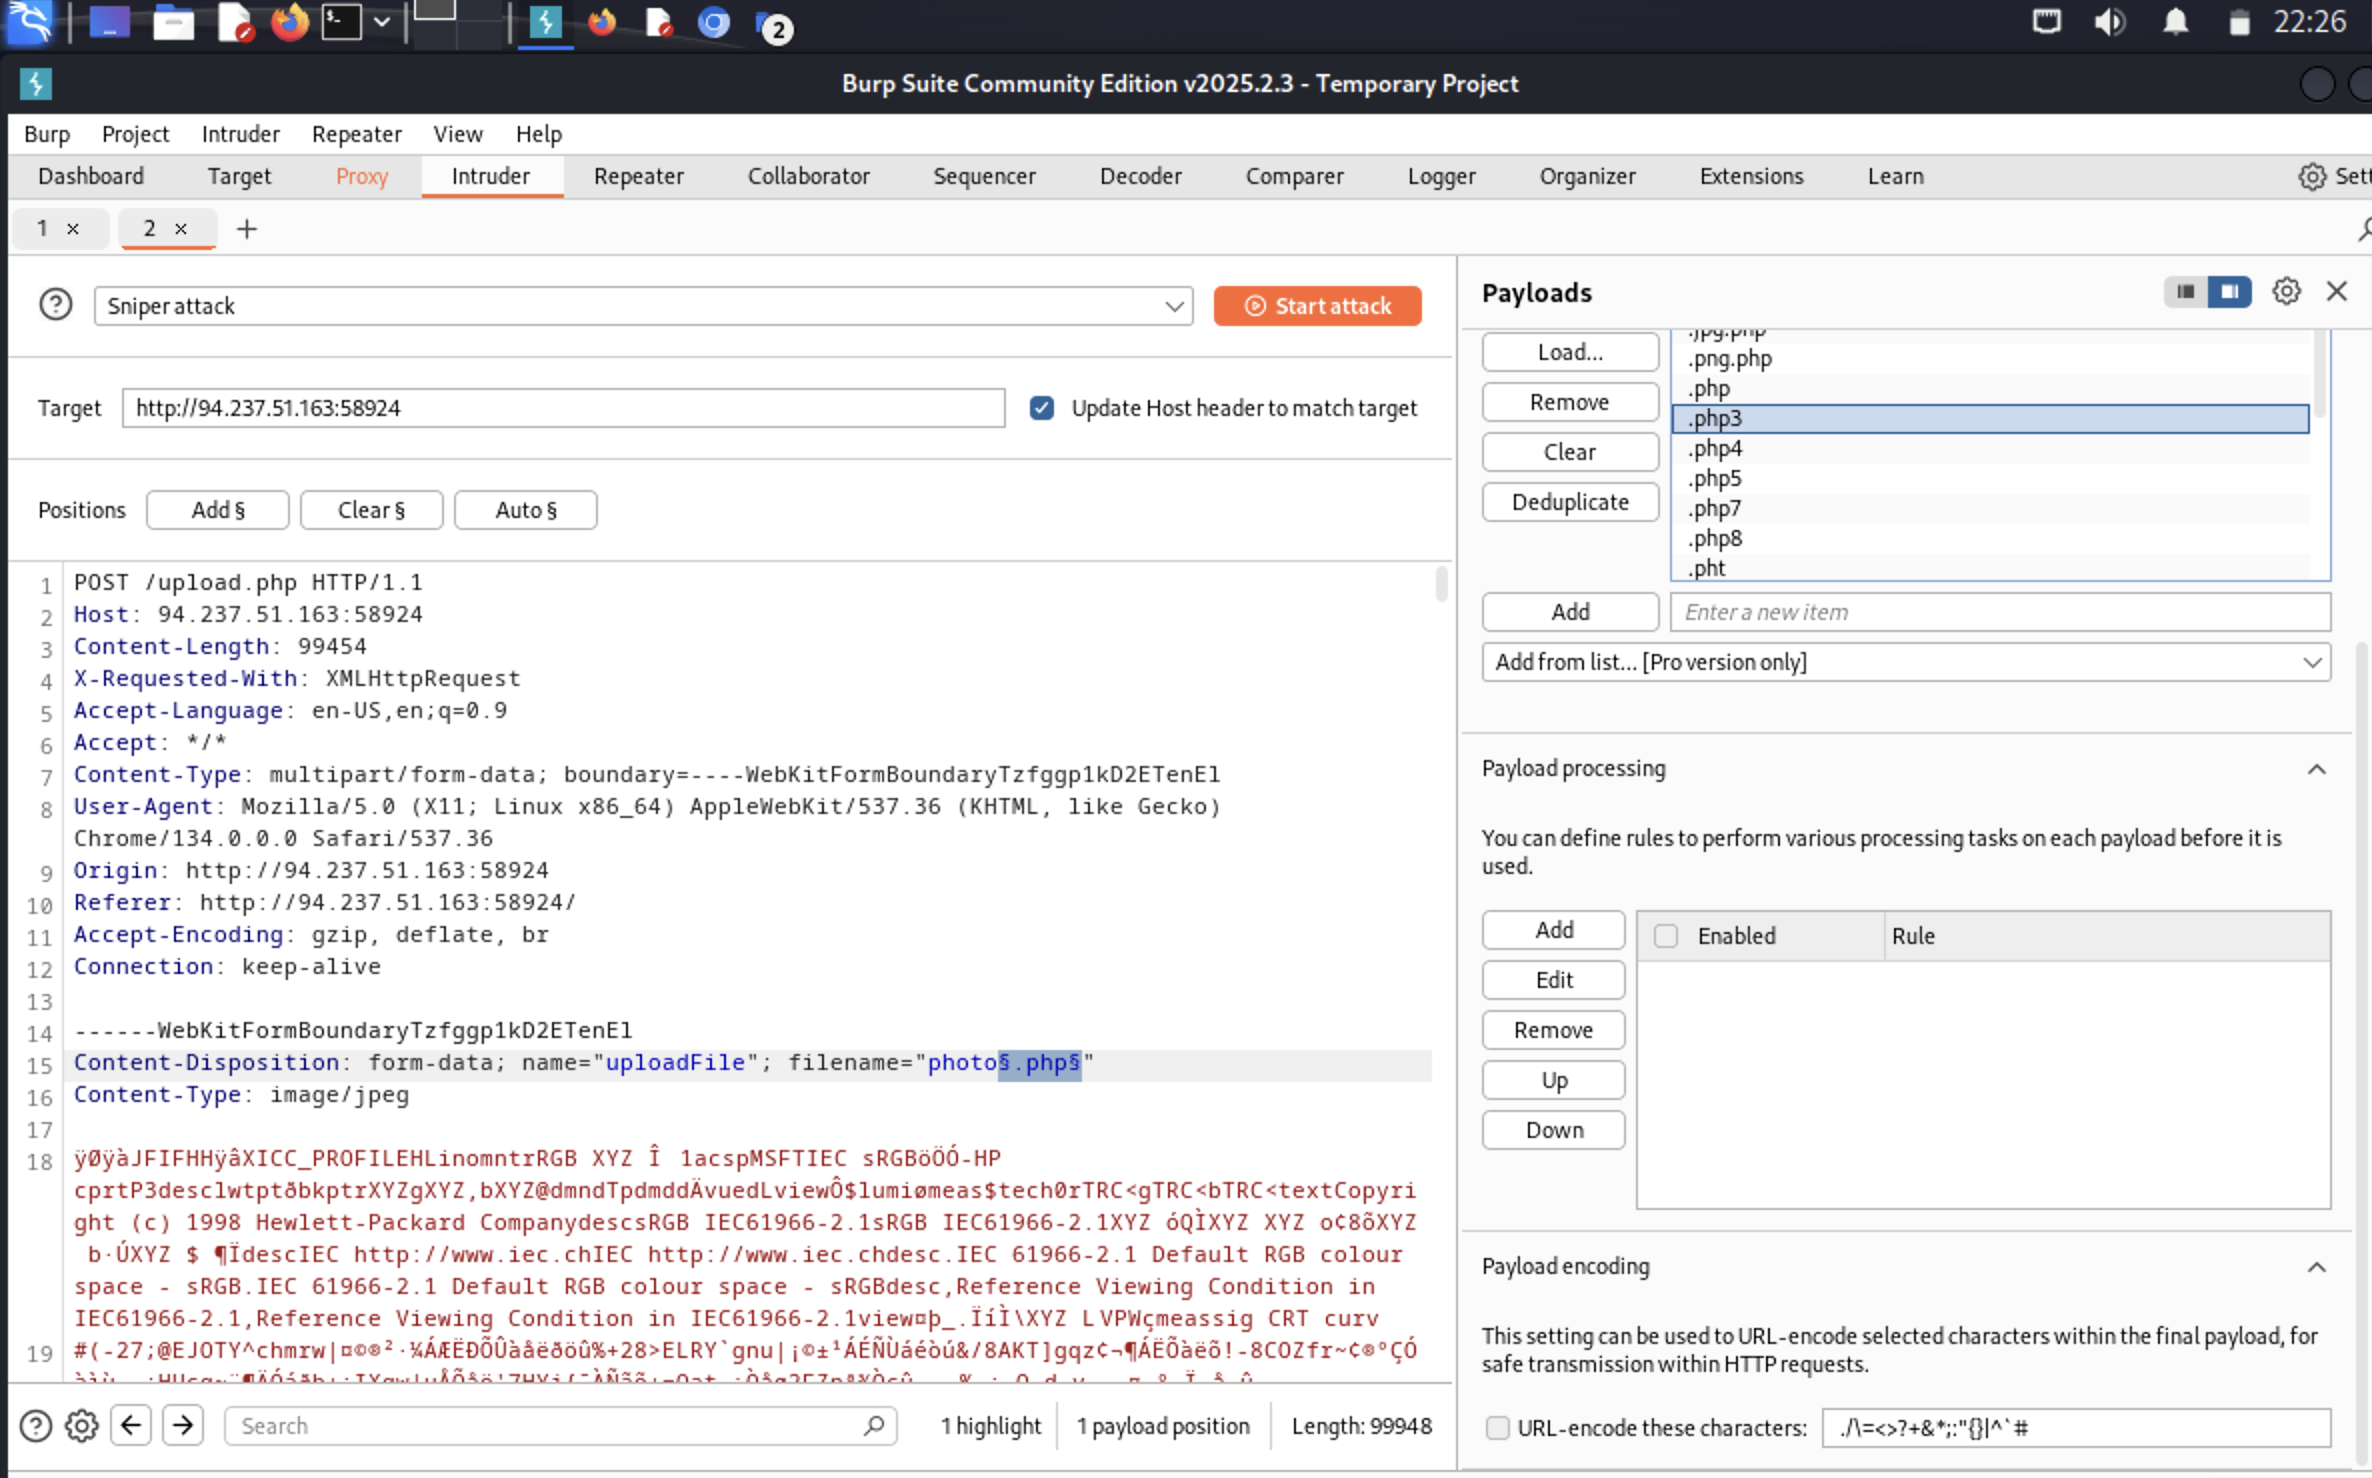Open the volume control in the system tray
Screen dimensions: 2372x1478
[2110, 22]
